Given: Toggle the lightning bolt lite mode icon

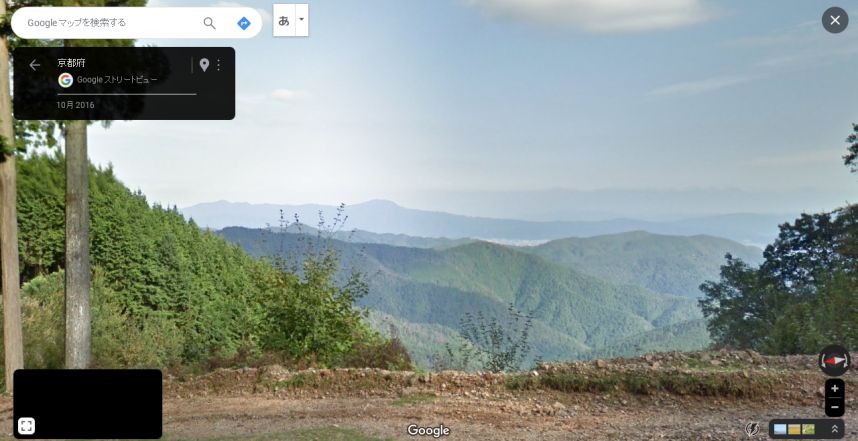Looking at the screenshot, I should [752, 429].
